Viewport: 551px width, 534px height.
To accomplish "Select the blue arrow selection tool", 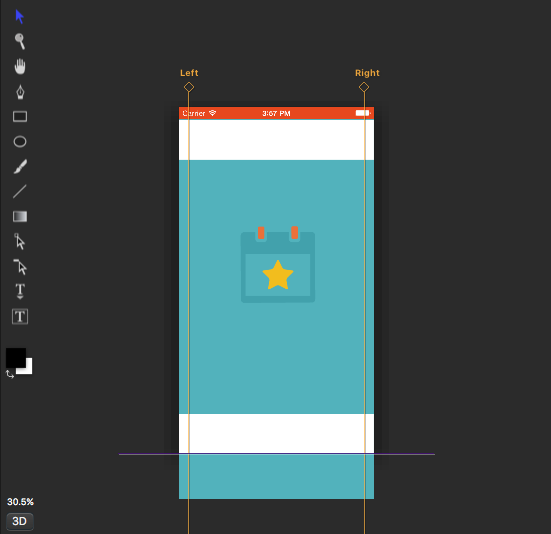I will click(x=19, y=17).
